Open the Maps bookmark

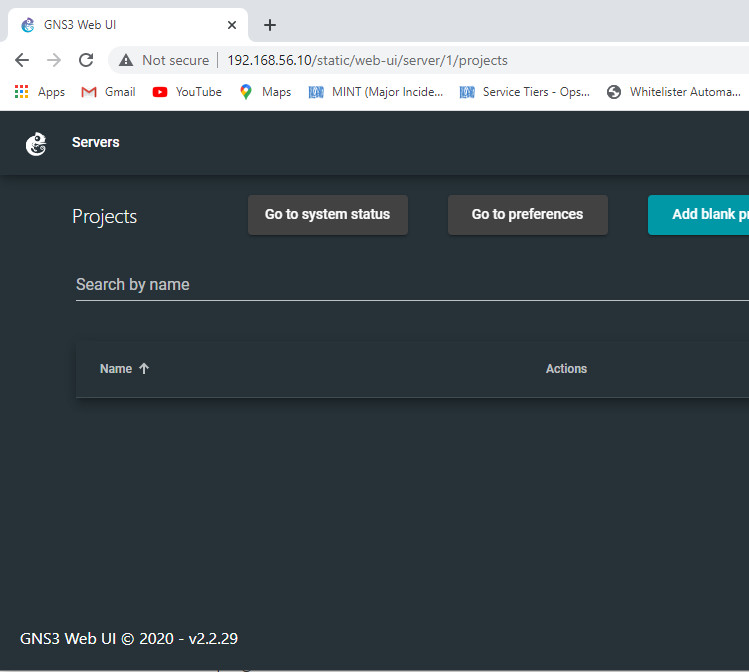click(266, 92)
